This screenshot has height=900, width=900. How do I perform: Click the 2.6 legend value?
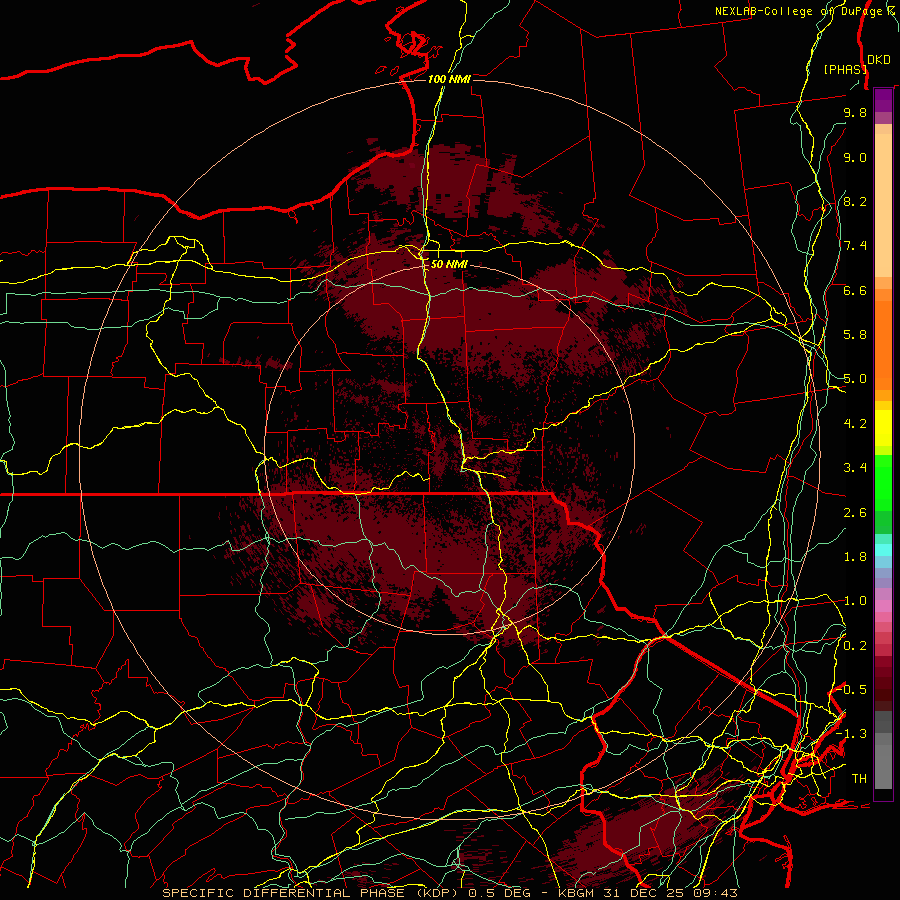click(x=855, y=513)
